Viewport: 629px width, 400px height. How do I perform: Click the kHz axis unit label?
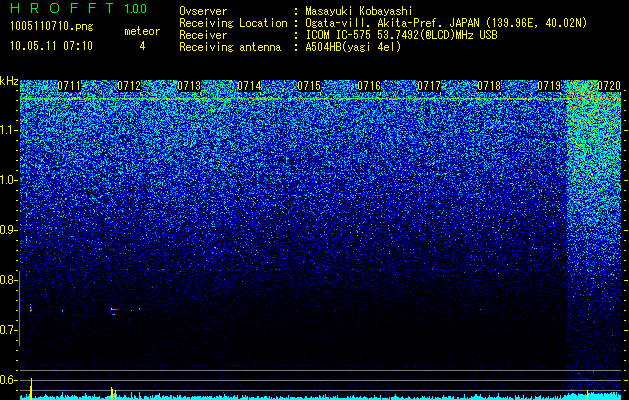point(9,81)
